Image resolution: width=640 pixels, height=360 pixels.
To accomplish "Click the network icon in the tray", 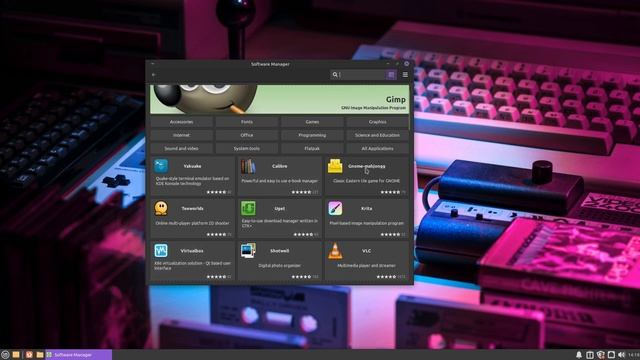I will (x=611, y=355).
